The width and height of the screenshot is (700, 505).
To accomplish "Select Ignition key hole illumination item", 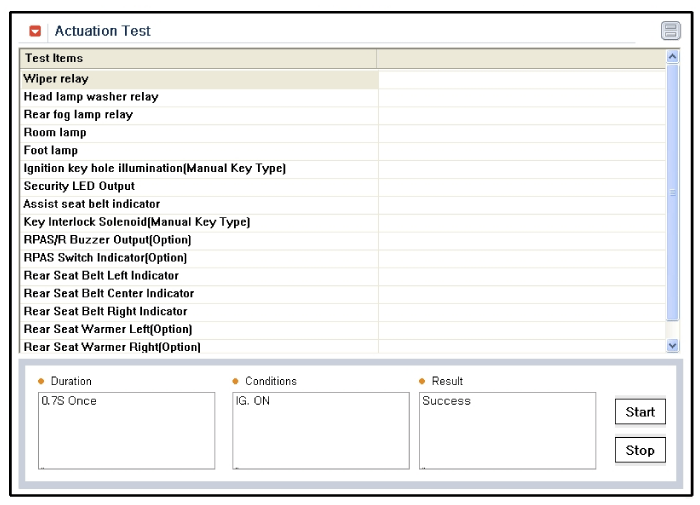I will coord(155,169).
